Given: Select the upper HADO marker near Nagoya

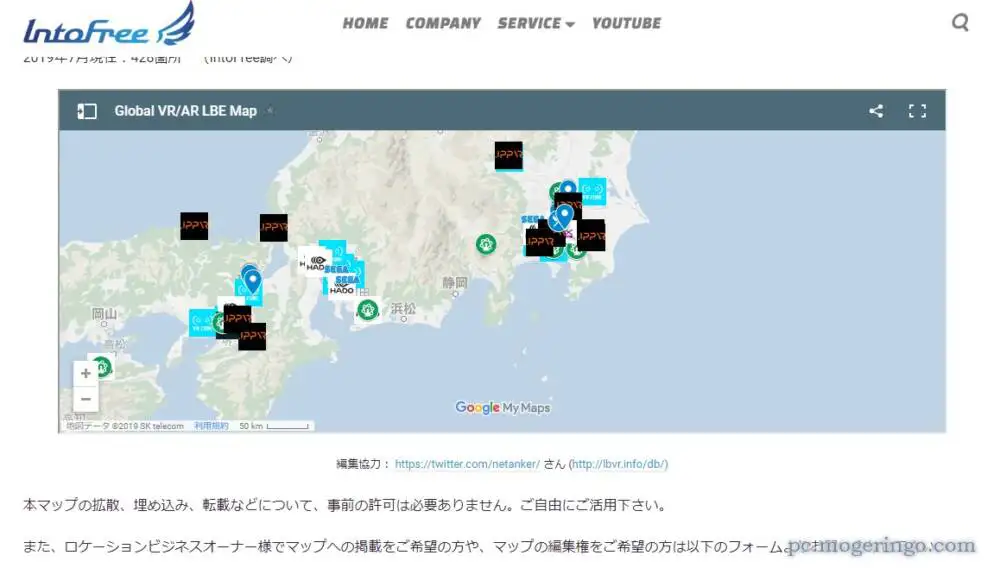Looking at the screenshot, I should pyautogui.click(x=315, y=262).
